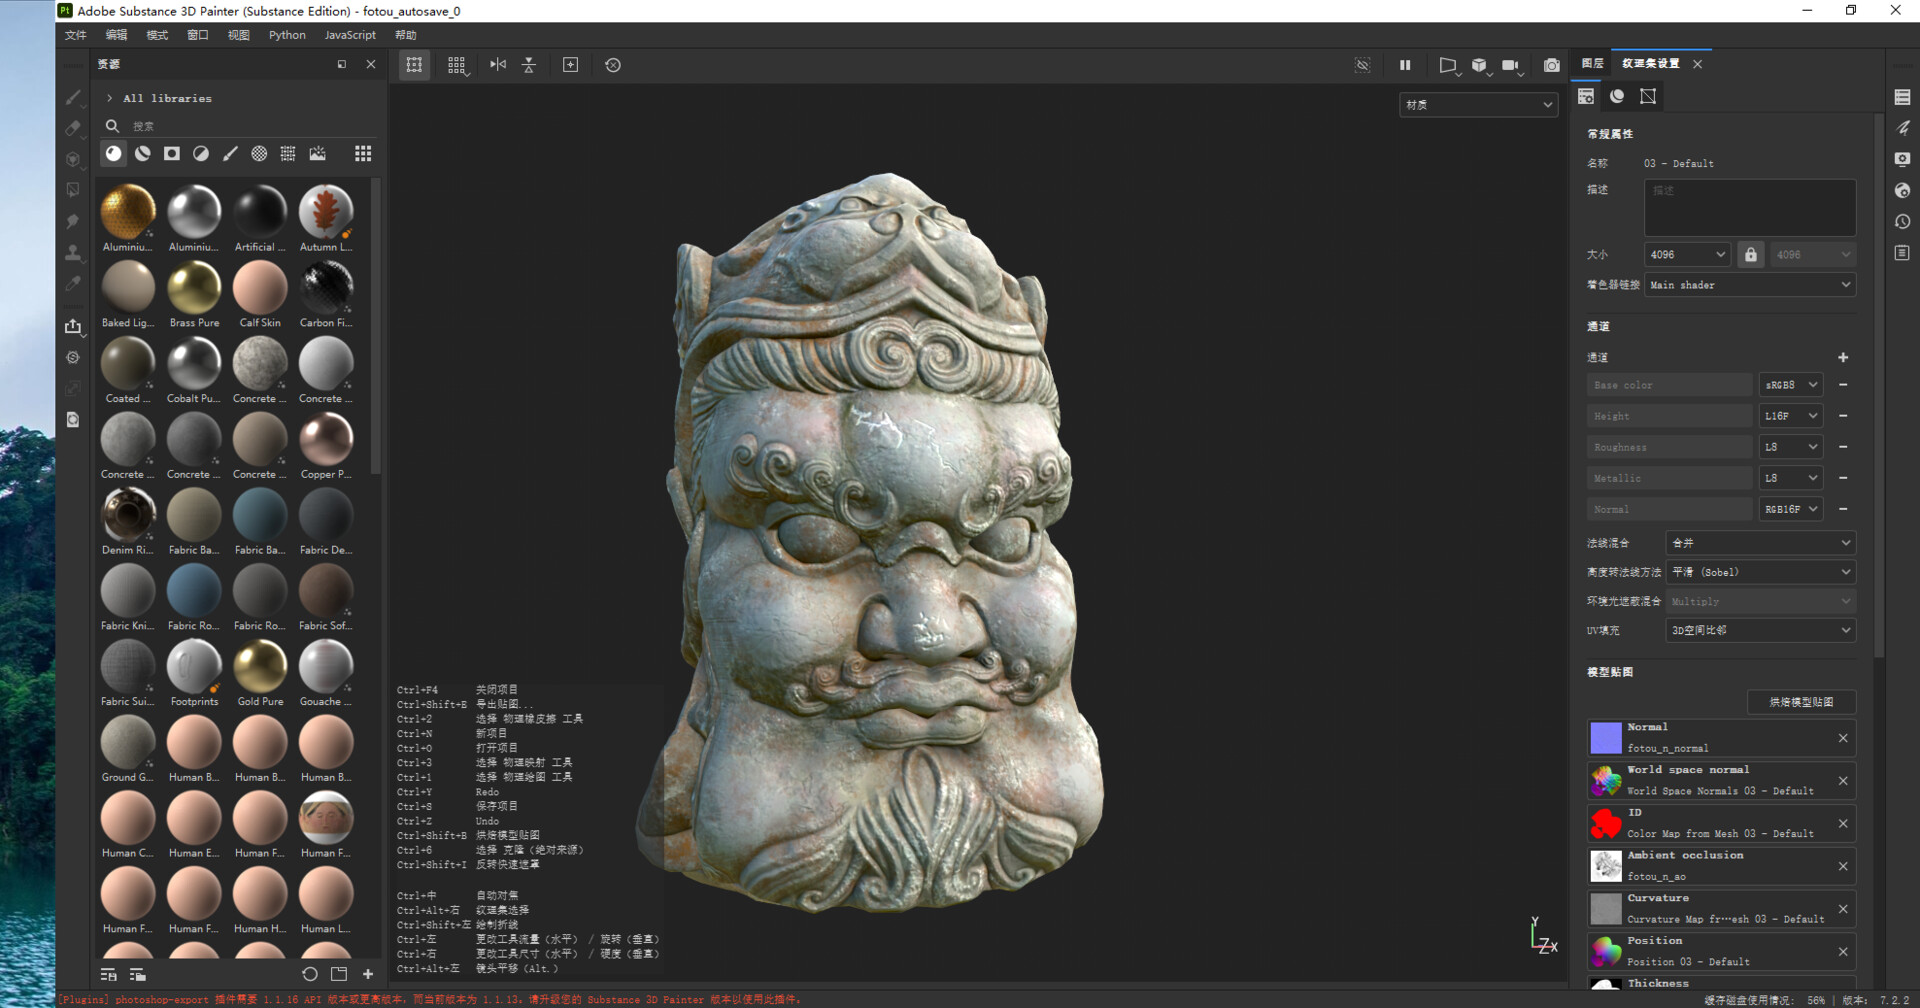The width and height of the screenshot is (1920, 1008).
Task: Switch to the 图层 tab
Action: click(x=1592, y=63)
